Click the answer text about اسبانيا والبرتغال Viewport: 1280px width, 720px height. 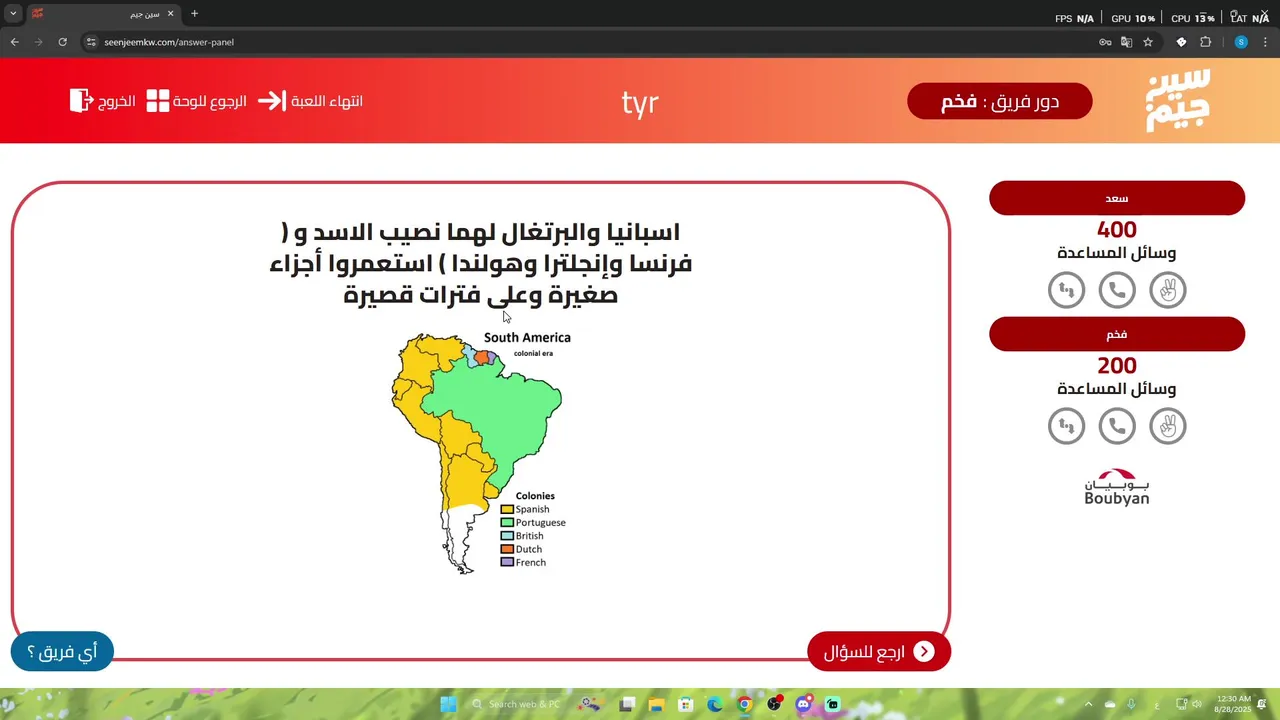(x=481, y=263)
